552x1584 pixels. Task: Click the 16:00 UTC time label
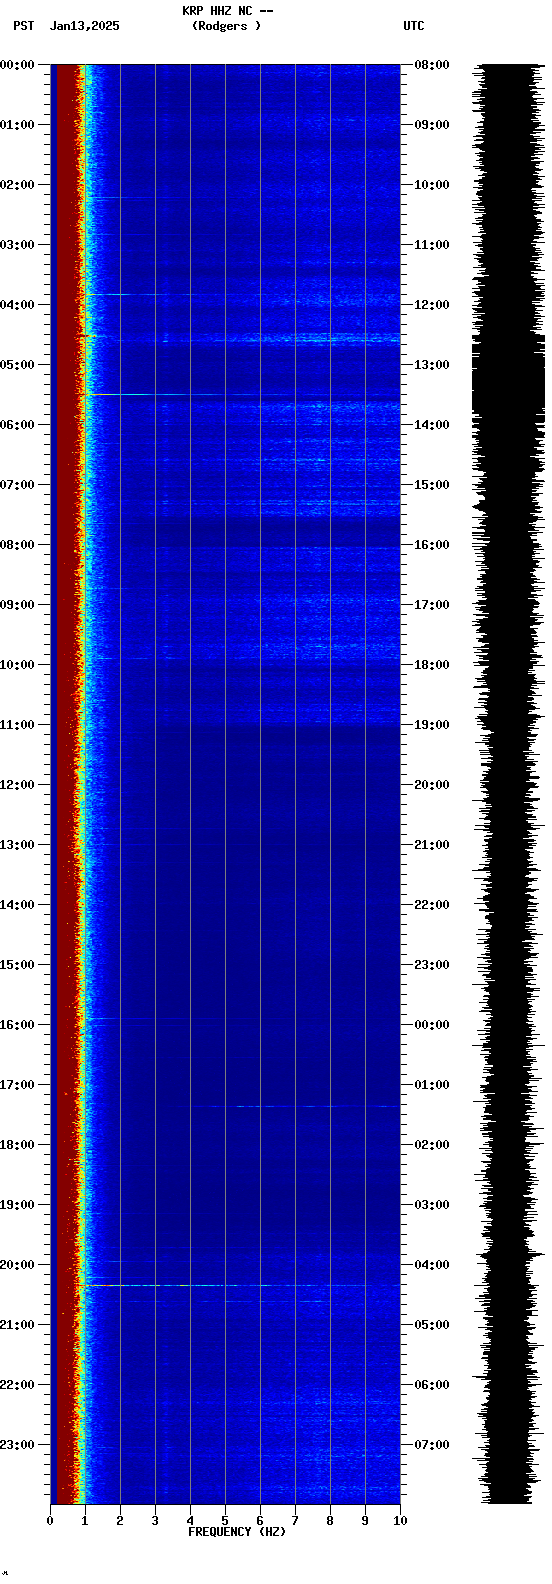pyautogui.click(x=432, y=545)
